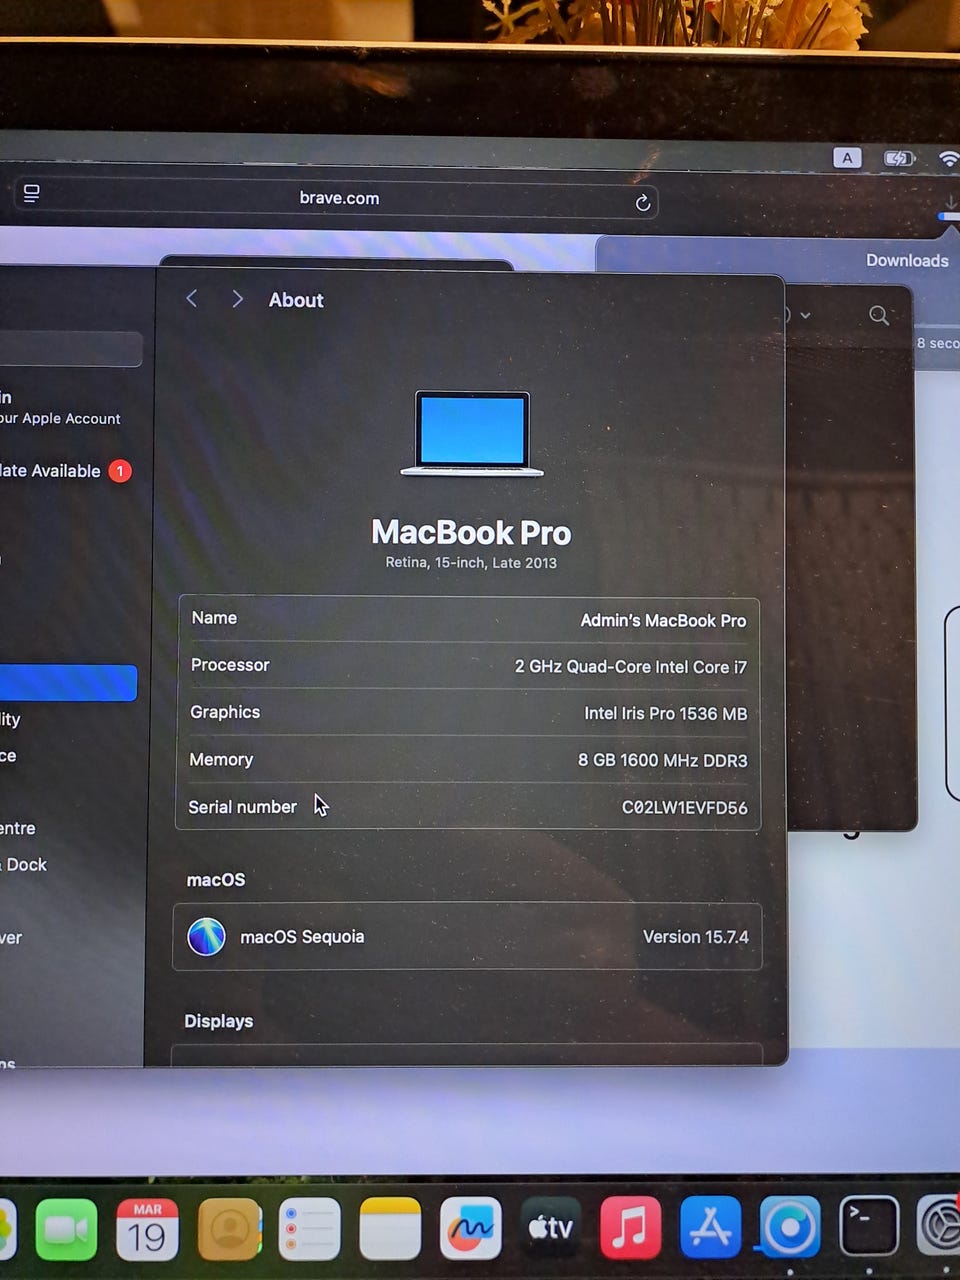
Task: Click the 'Graphics' row label
Action: point(225,712)
